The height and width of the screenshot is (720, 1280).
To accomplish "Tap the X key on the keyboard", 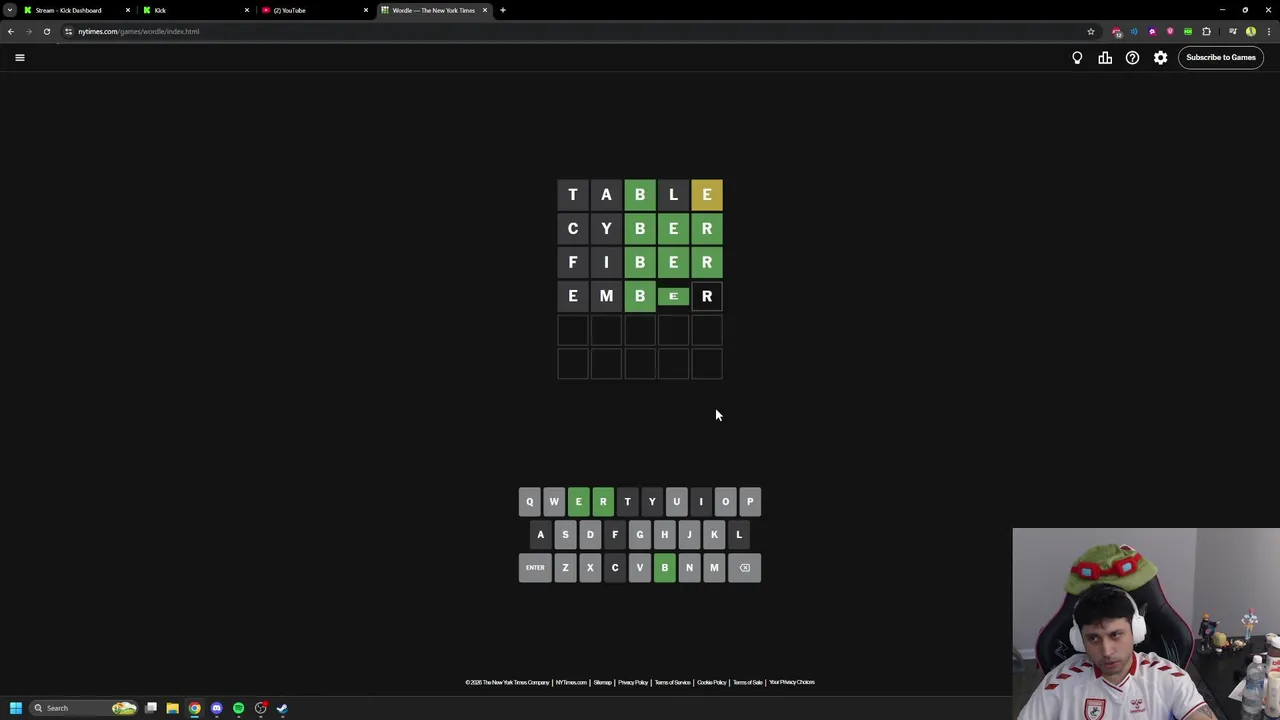I will pyautogui.click(x=590, y=568).
